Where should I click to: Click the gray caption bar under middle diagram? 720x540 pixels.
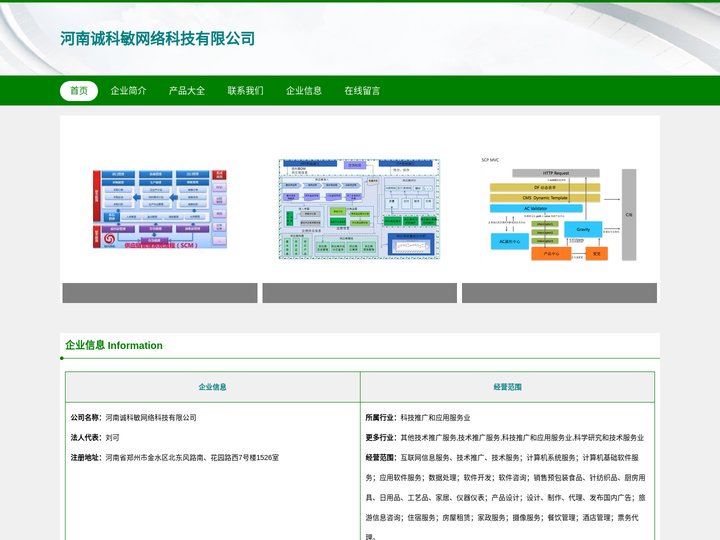click(360, 293)
